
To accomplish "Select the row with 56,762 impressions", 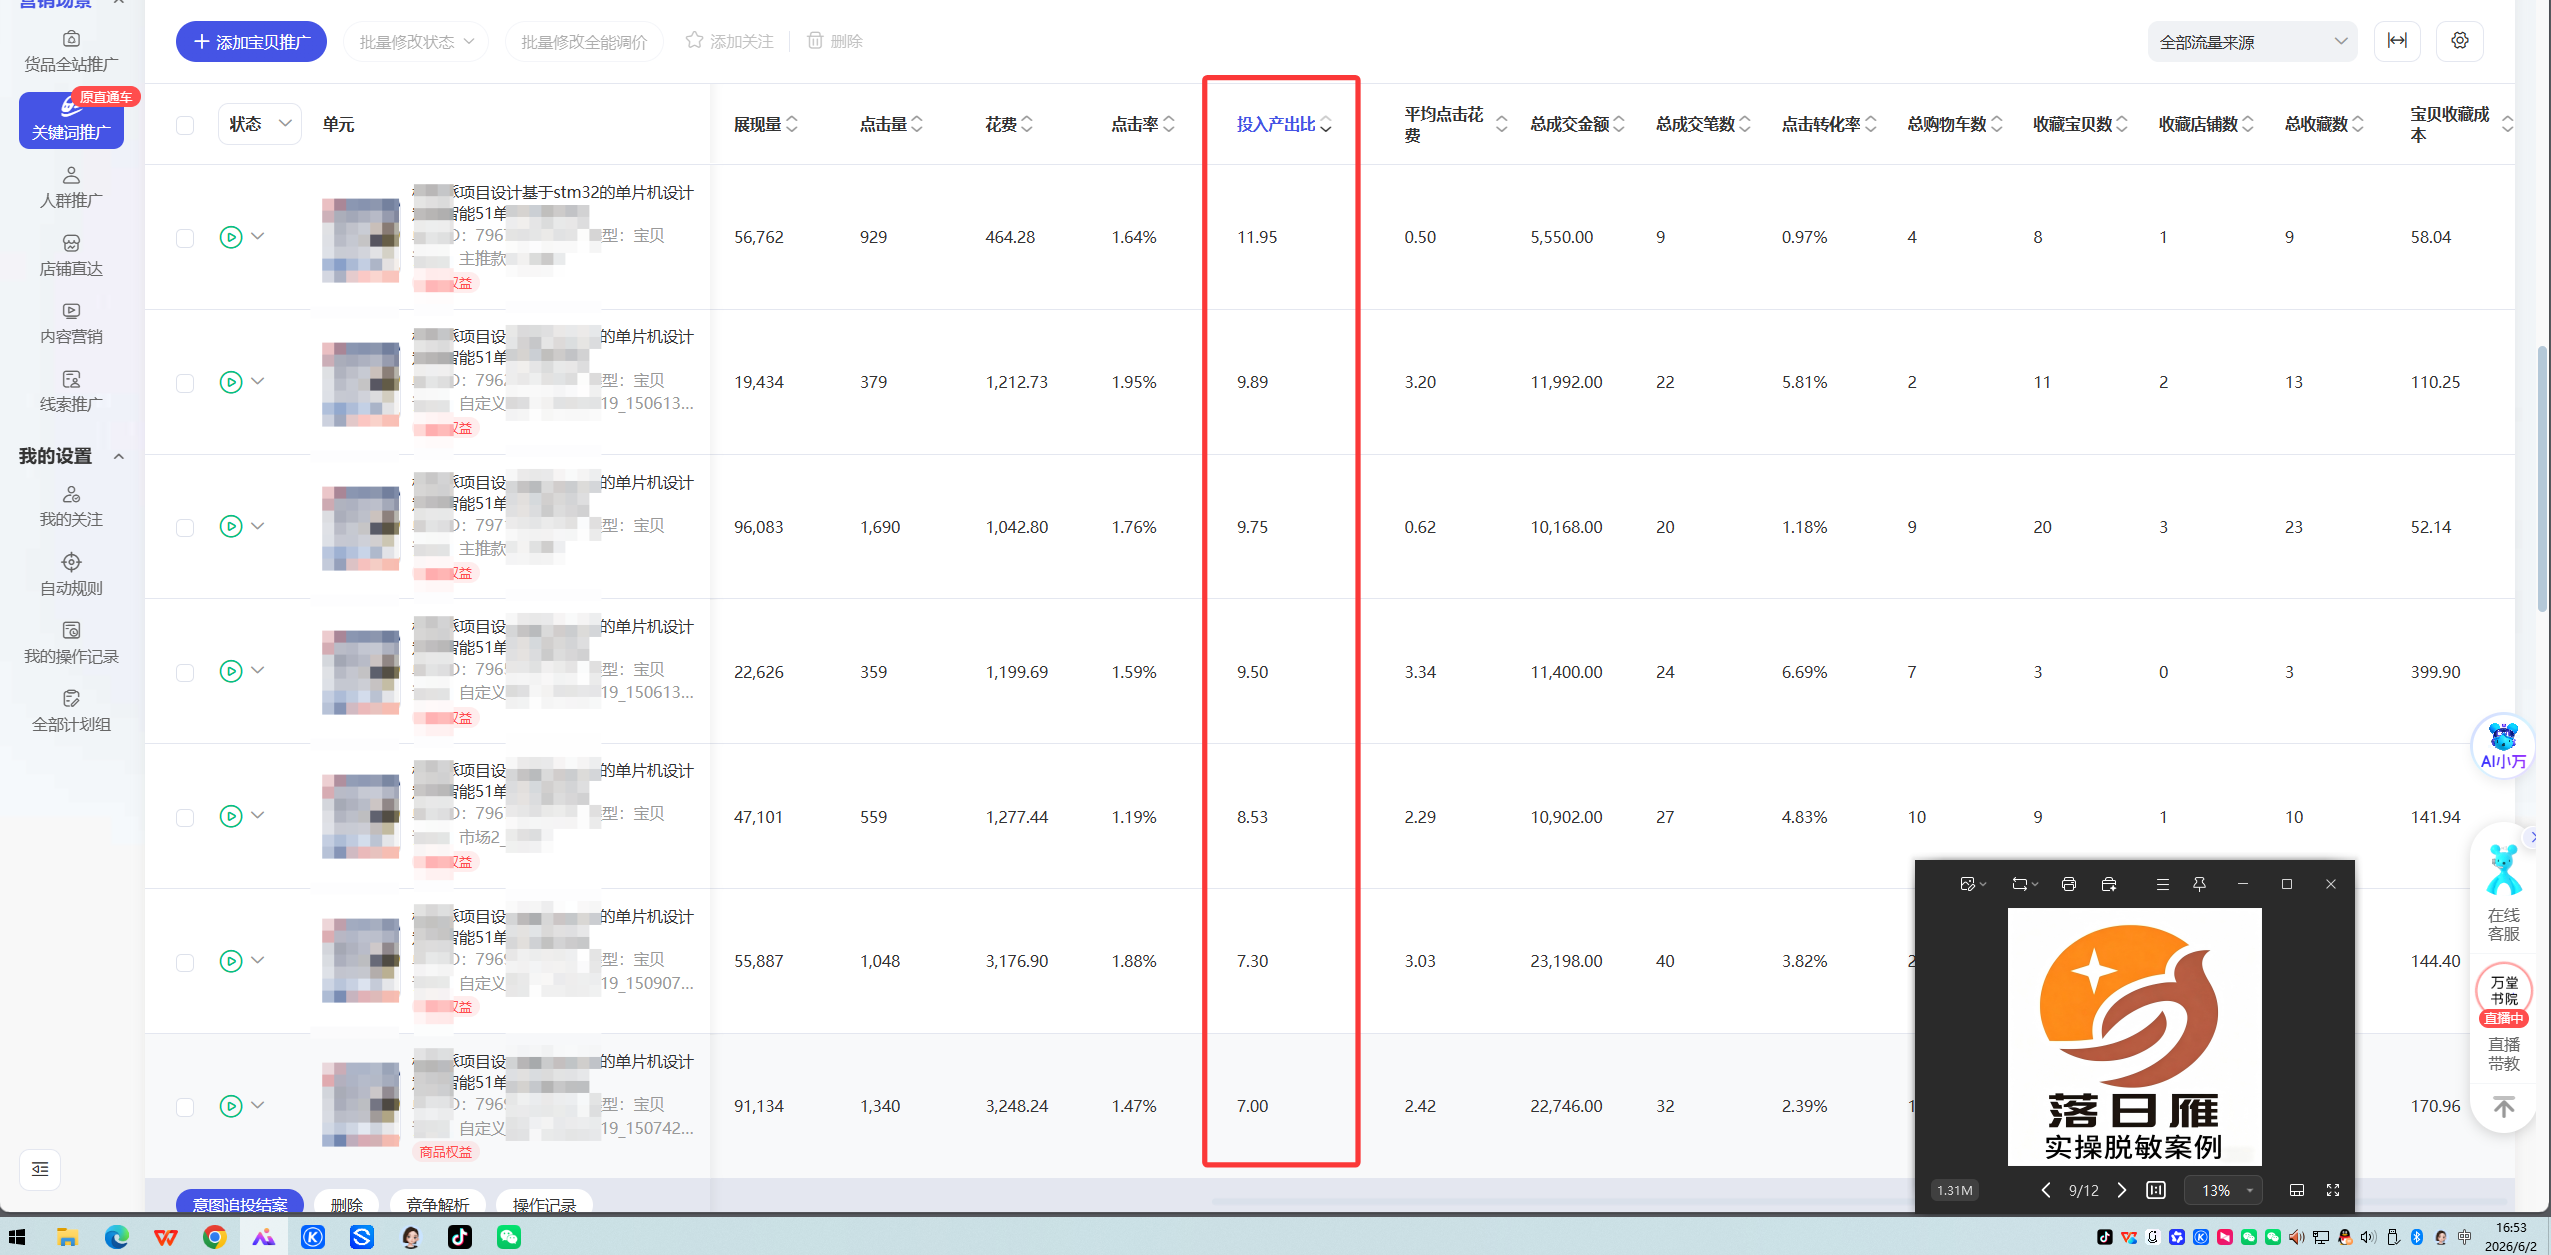I will click(185, 238).
